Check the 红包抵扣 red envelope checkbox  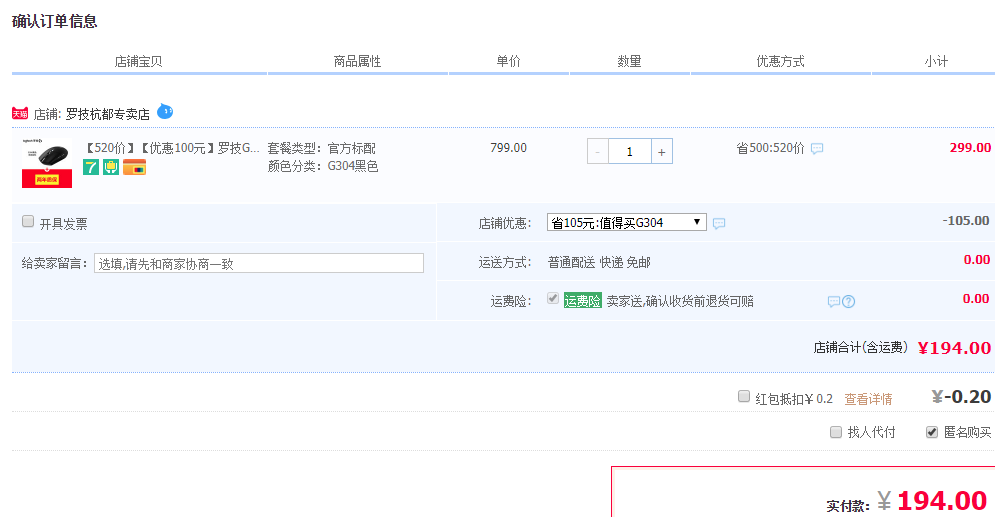click(744, 396)
